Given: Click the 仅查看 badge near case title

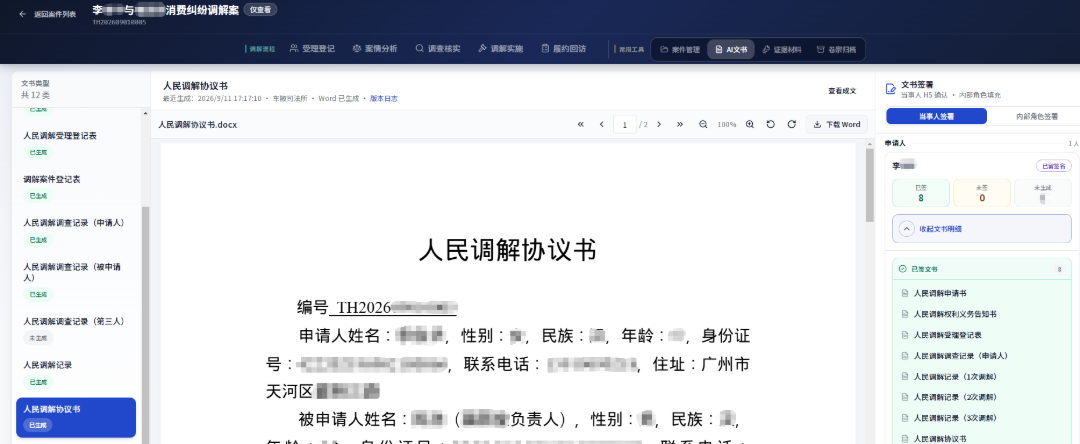Looking at the screenshot, I should (260, 10).
